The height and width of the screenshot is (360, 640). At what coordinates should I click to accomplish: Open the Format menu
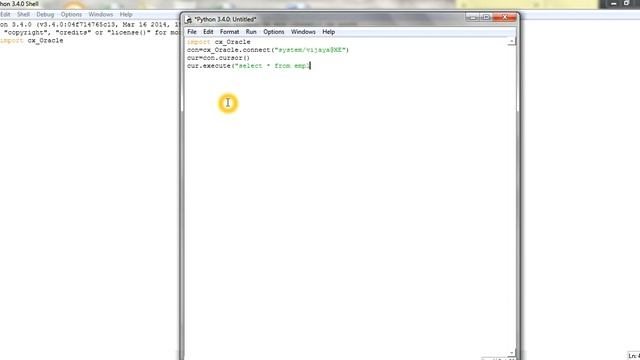[x=229, y=32]
